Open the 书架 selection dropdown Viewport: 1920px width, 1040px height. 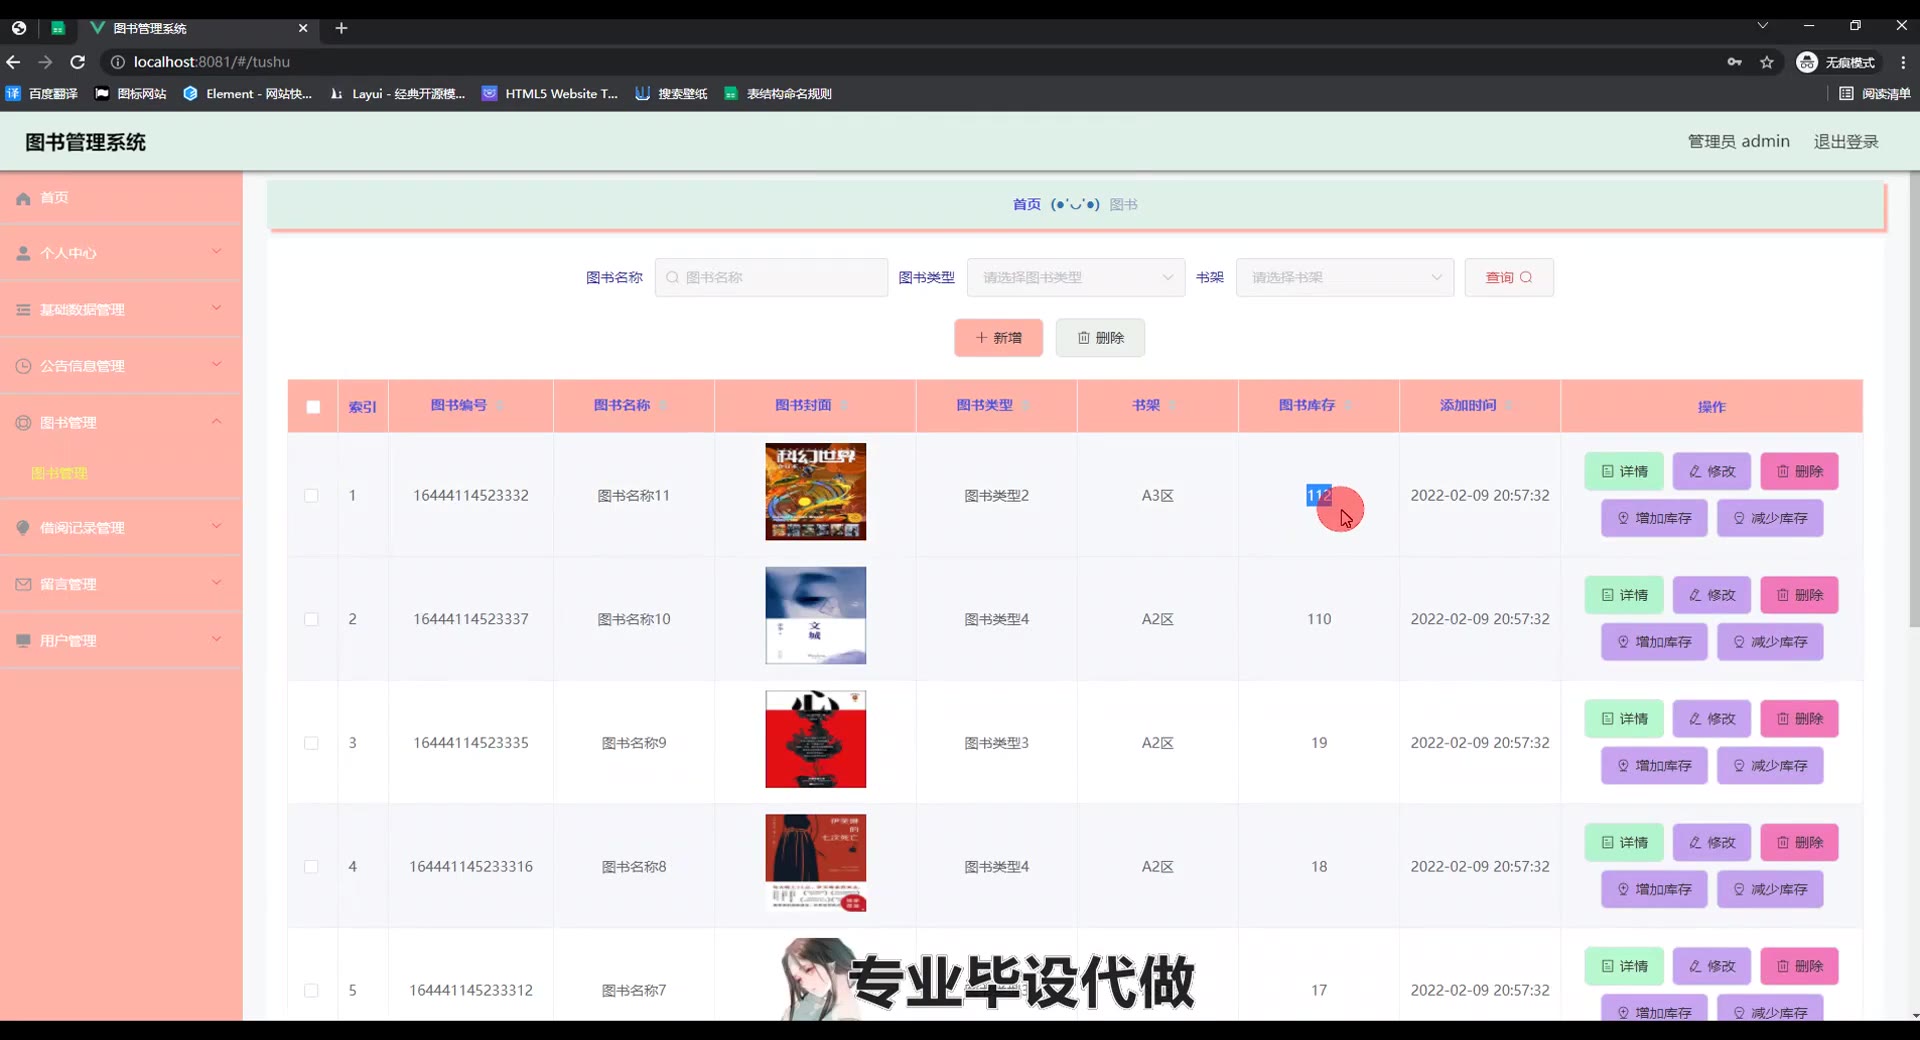coord(1344,278)
